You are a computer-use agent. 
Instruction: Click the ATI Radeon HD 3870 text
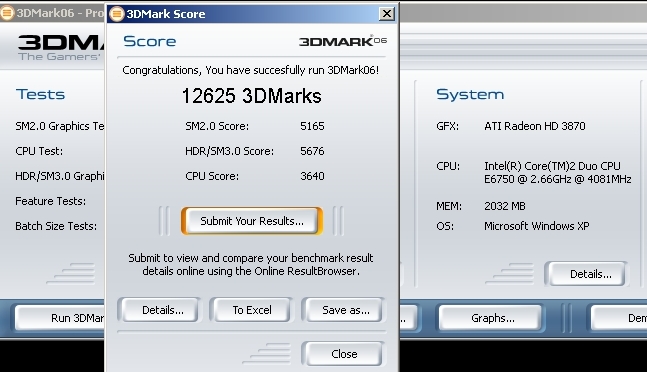[x=535, y=126]
